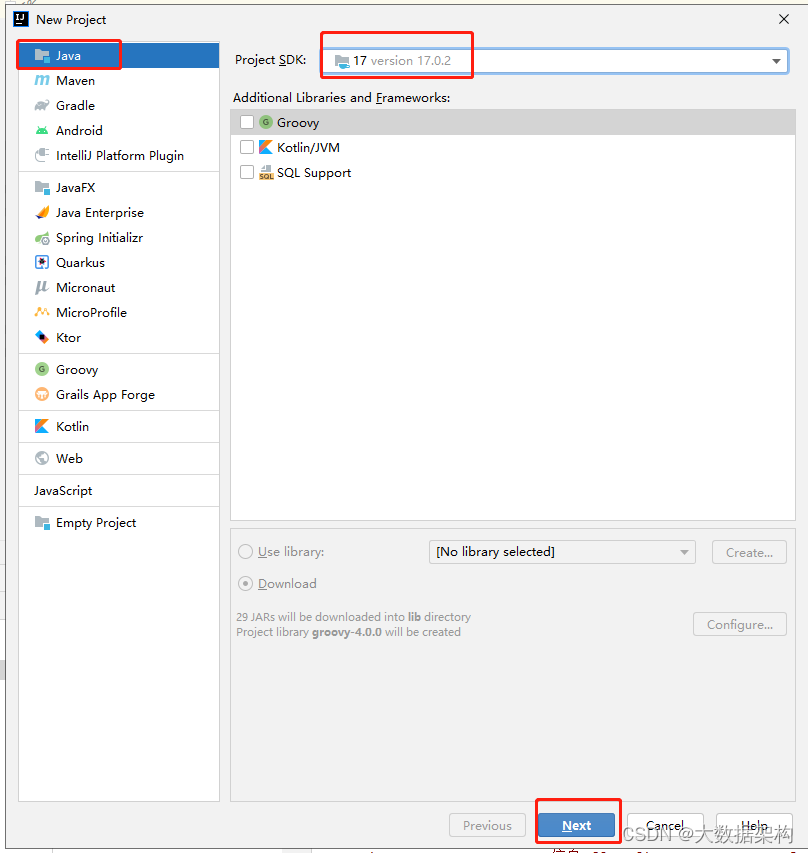Select the Java folder icon in sidebar

click(x=42, y=55)
